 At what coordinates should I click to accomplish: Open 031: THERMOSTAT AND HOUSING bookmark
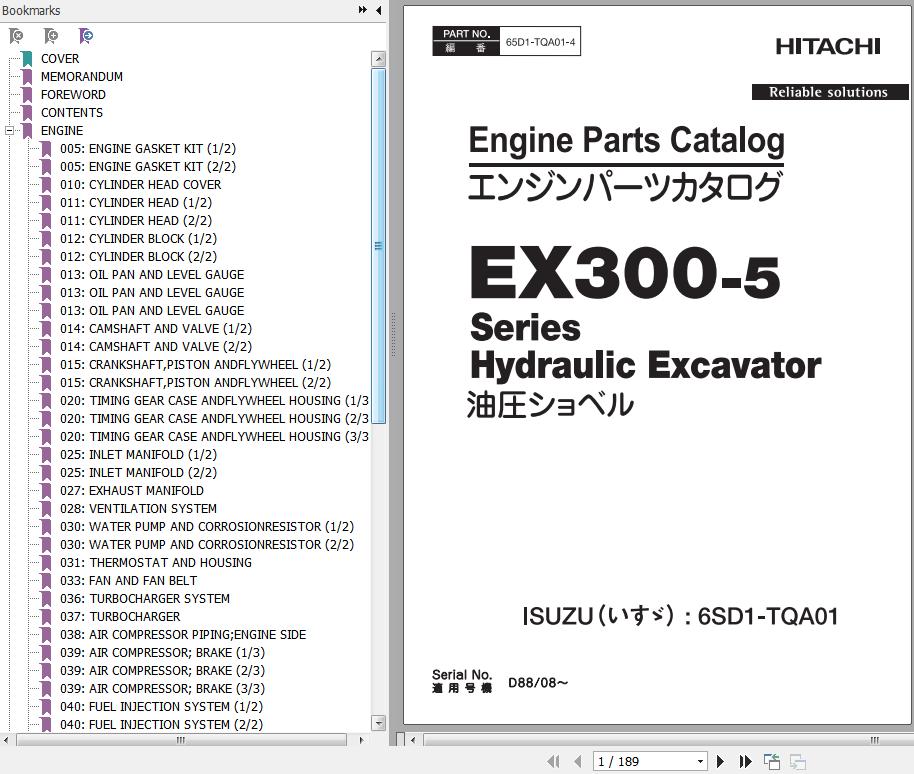[156, 564]
